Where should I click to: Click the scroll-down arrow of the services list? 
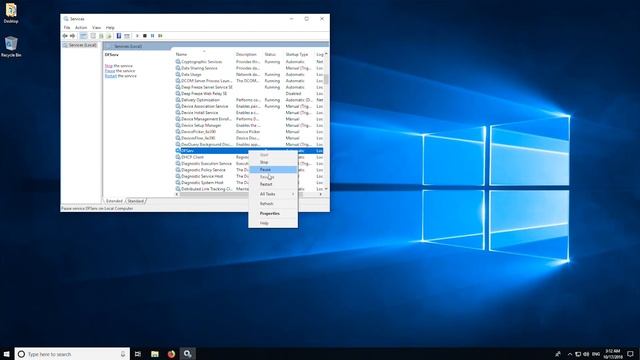(326, 189)
